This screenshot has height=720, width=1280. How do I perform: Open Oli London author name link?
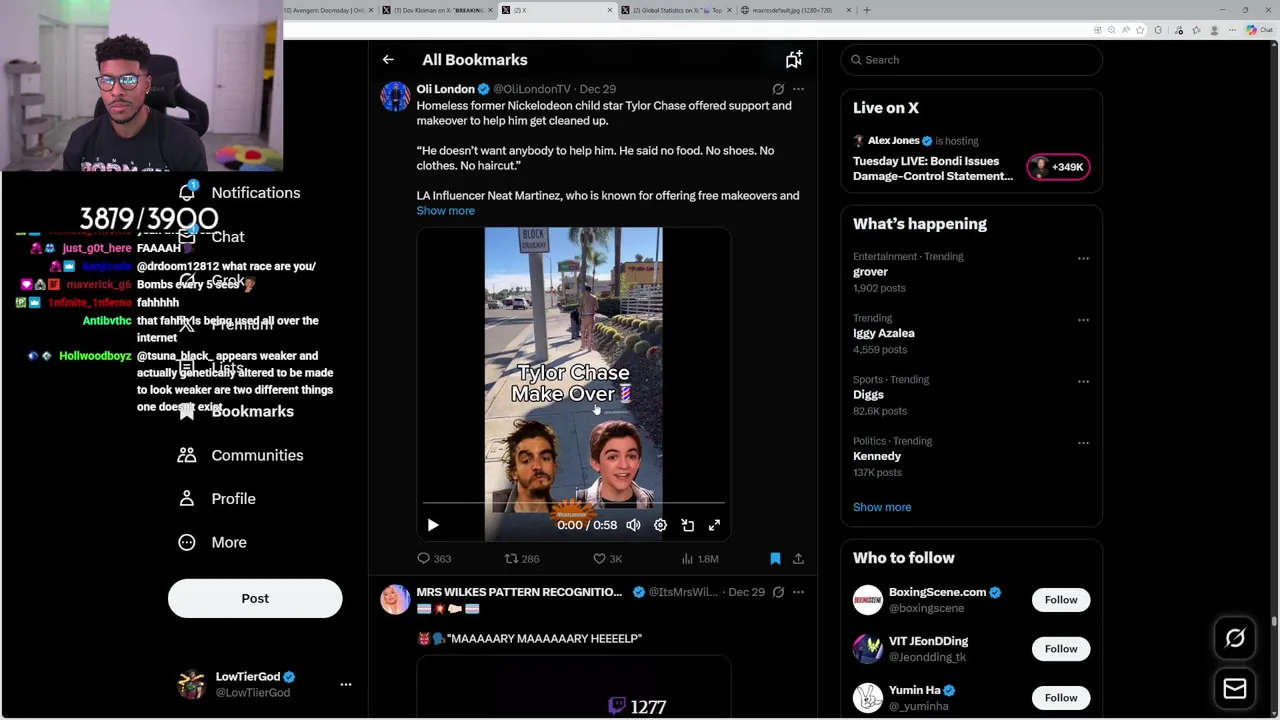[x=445, y=89]
